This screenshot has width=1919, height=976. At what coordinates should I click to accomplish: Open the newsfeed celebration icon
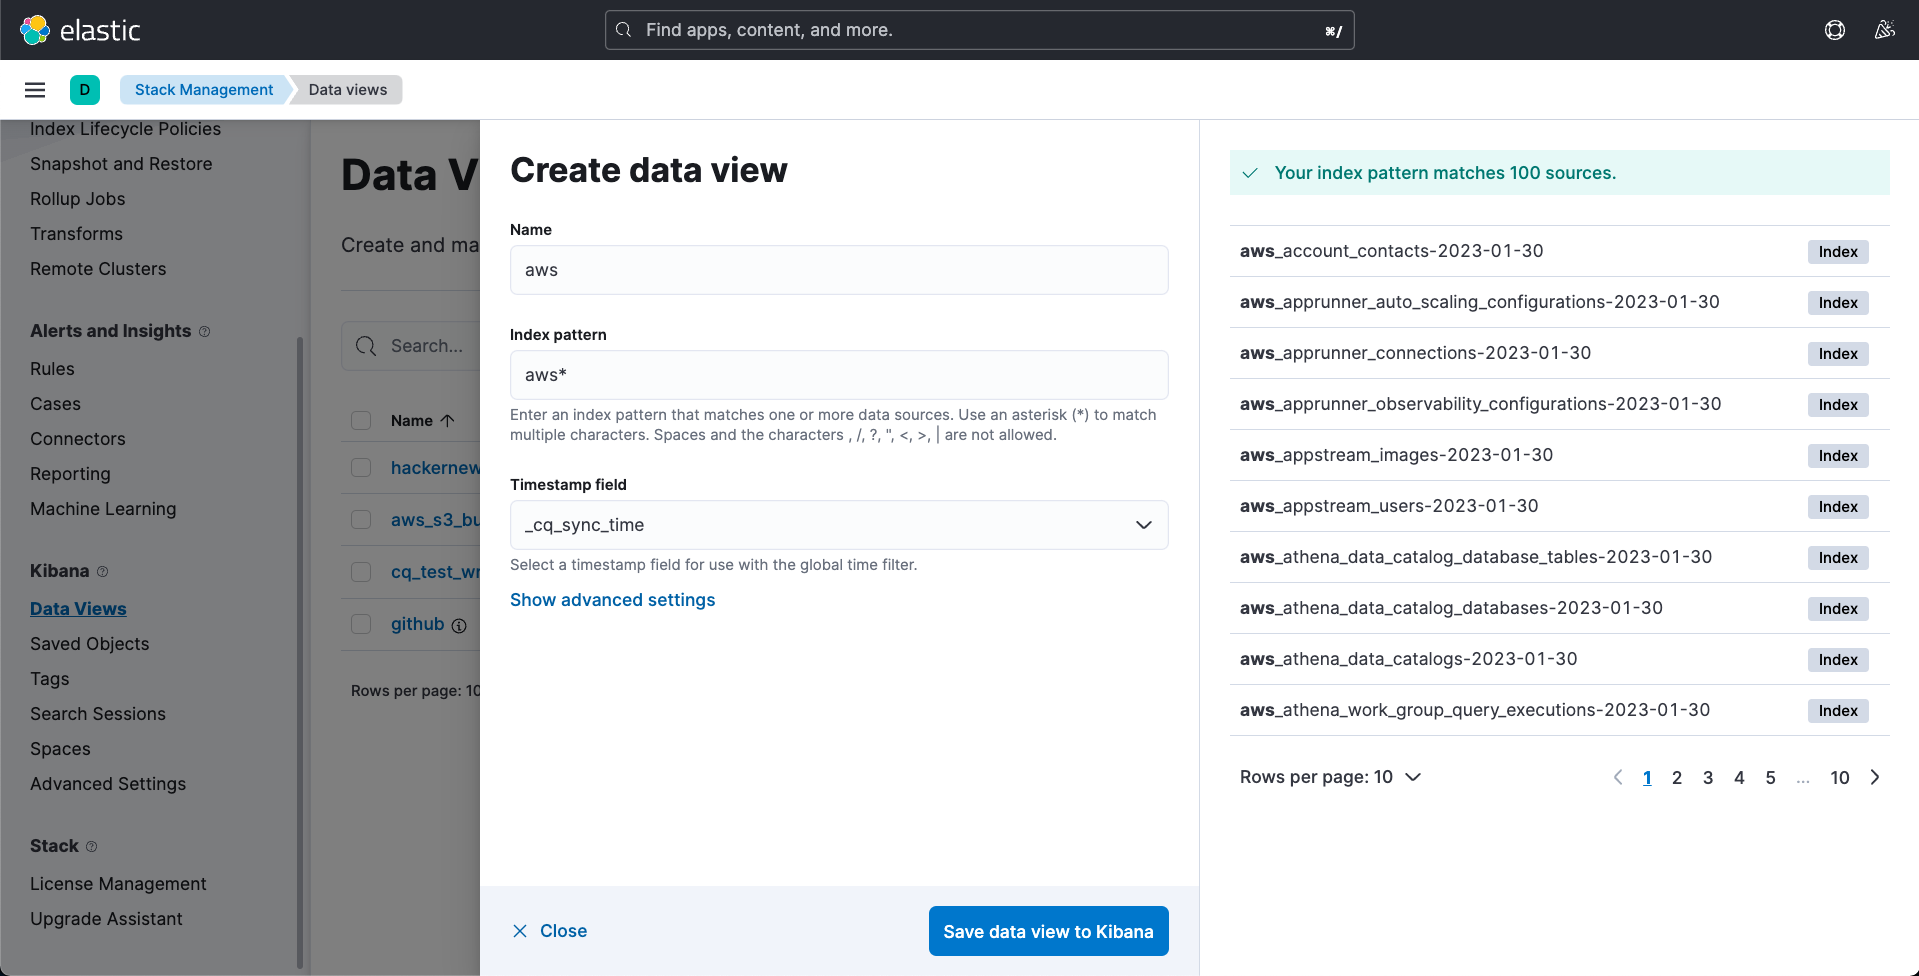[1885, 30]
